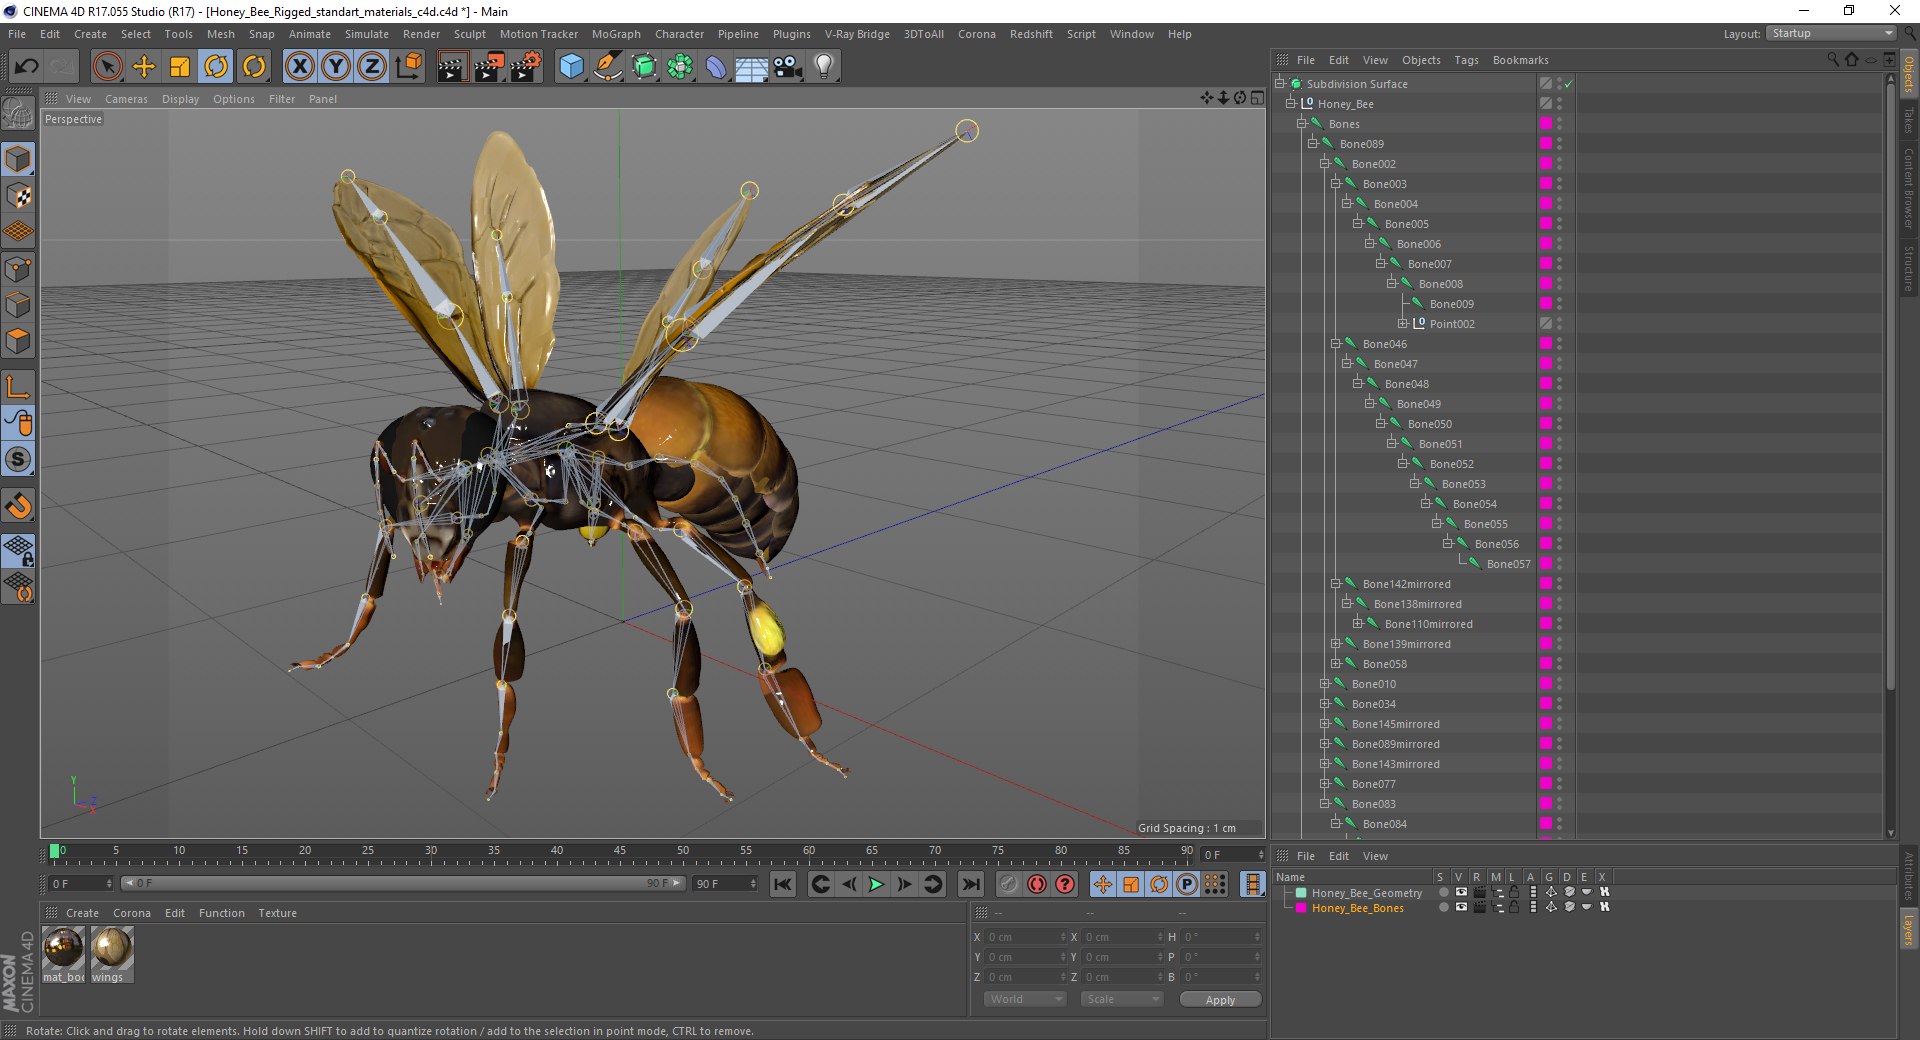Collapse the Honey_Bee object node
This screenshot has width=1920, height=1040.
pyautogui.click(x=1291, y=103)
